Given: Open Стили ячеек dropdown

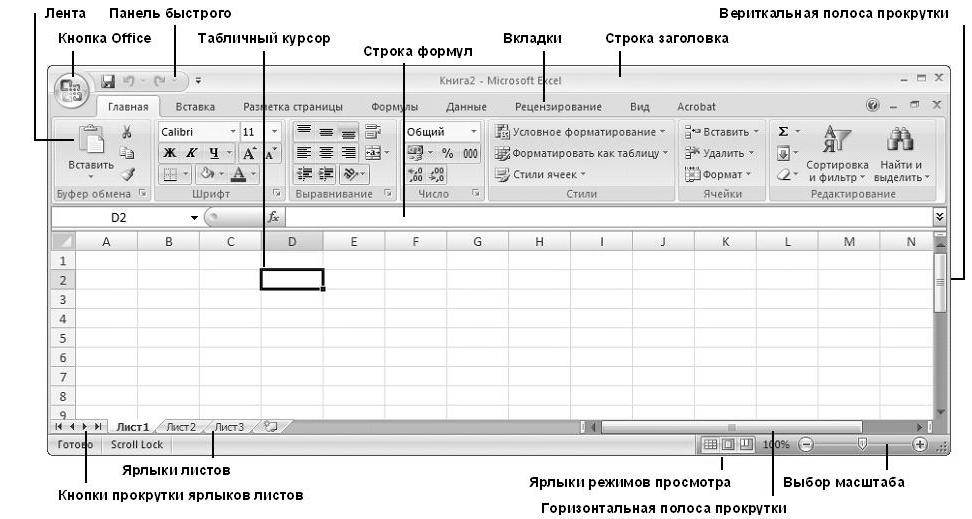Looking at the screenshot, I should point(541,175).
